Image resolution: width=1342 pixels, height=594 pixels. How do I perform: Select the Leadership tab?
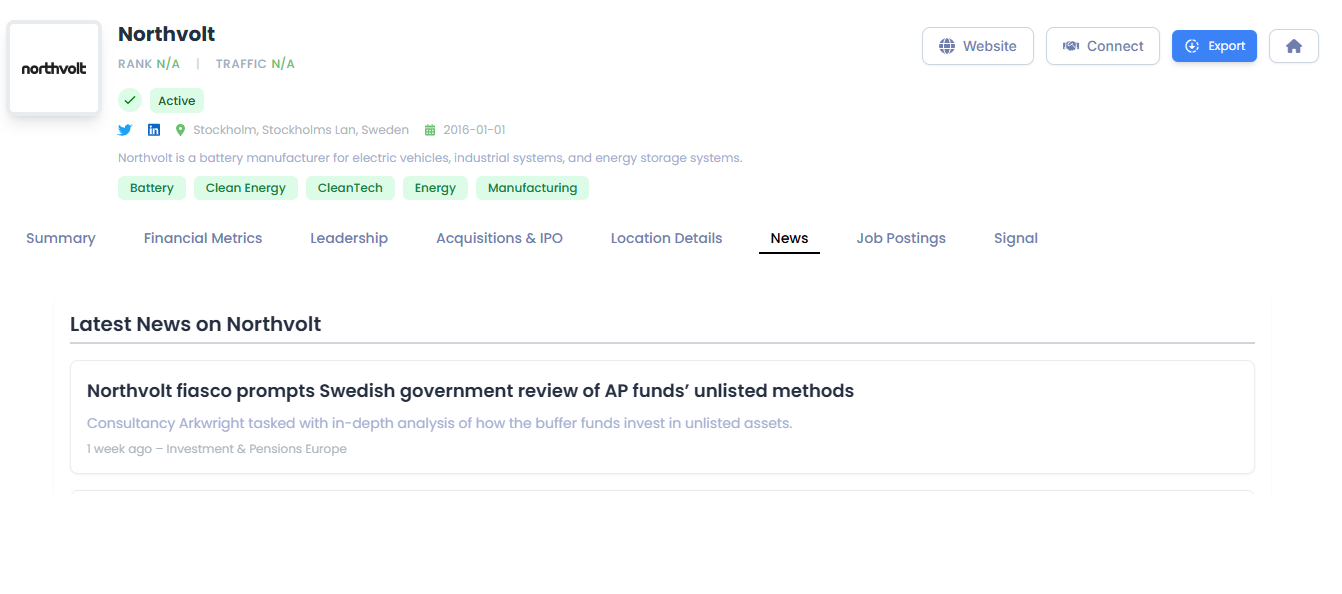[349, 238]
